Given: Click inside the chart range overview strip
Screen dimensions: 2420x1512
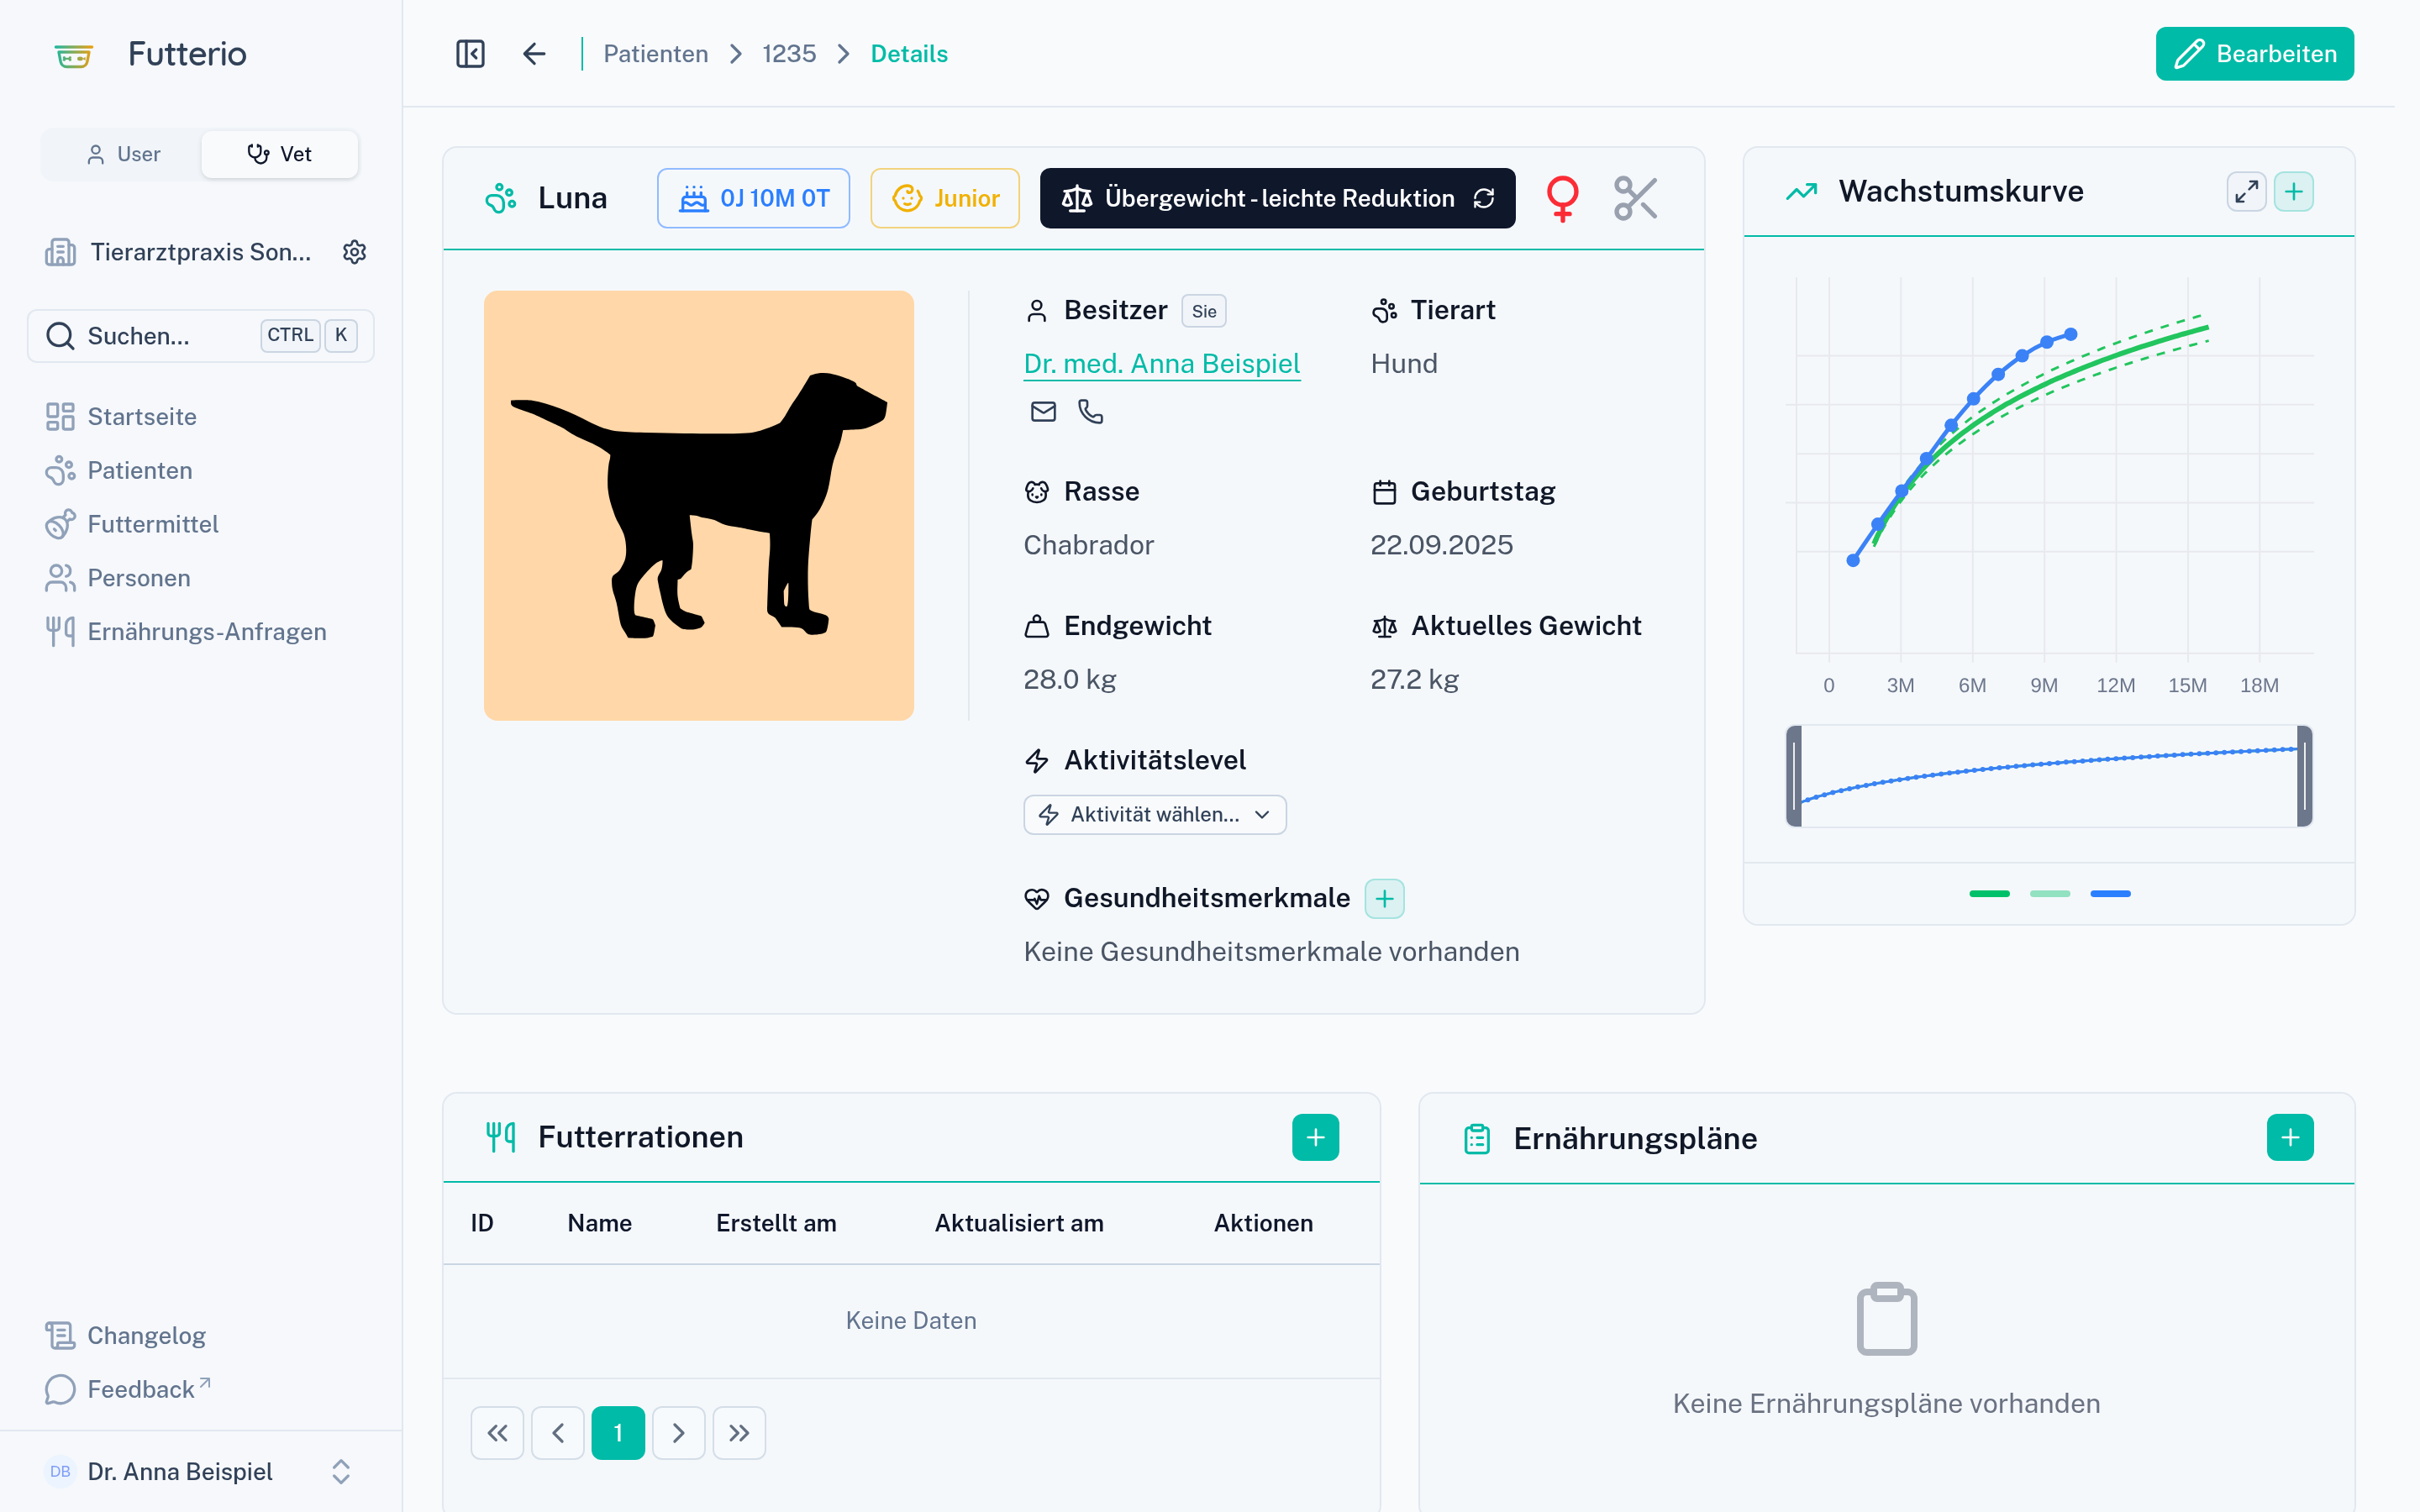Looking at the screenshot, I should pos(2049,776).
